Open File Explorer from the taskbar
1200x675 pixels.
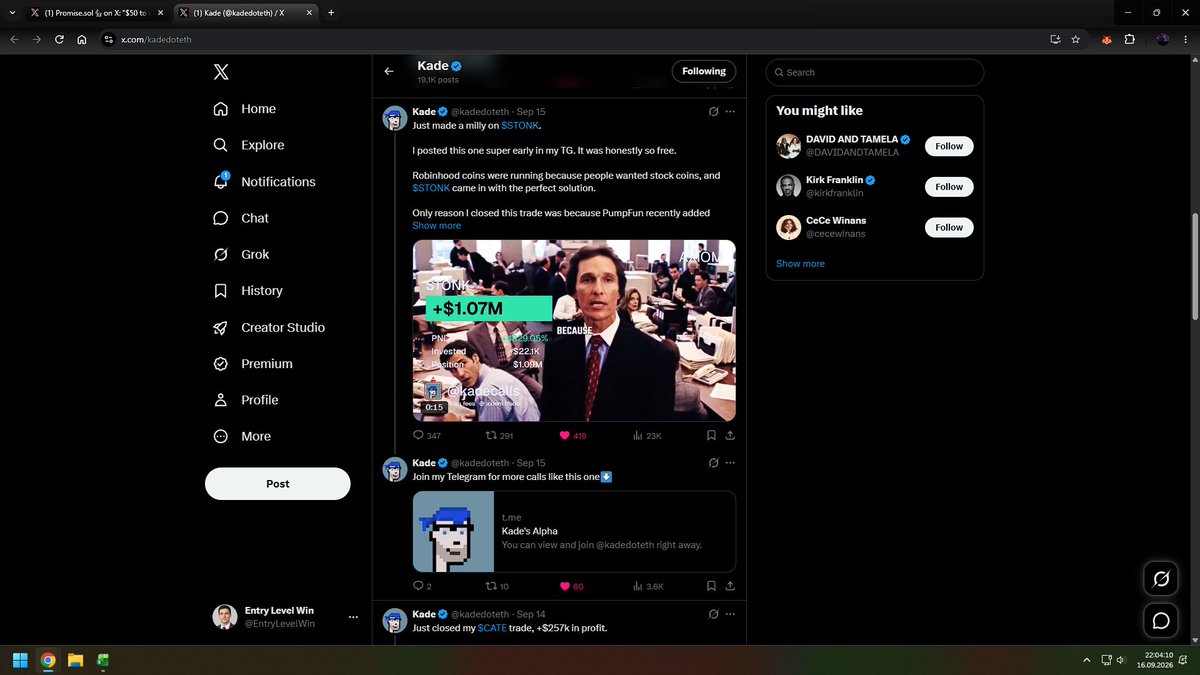click(x=75, y=660)
